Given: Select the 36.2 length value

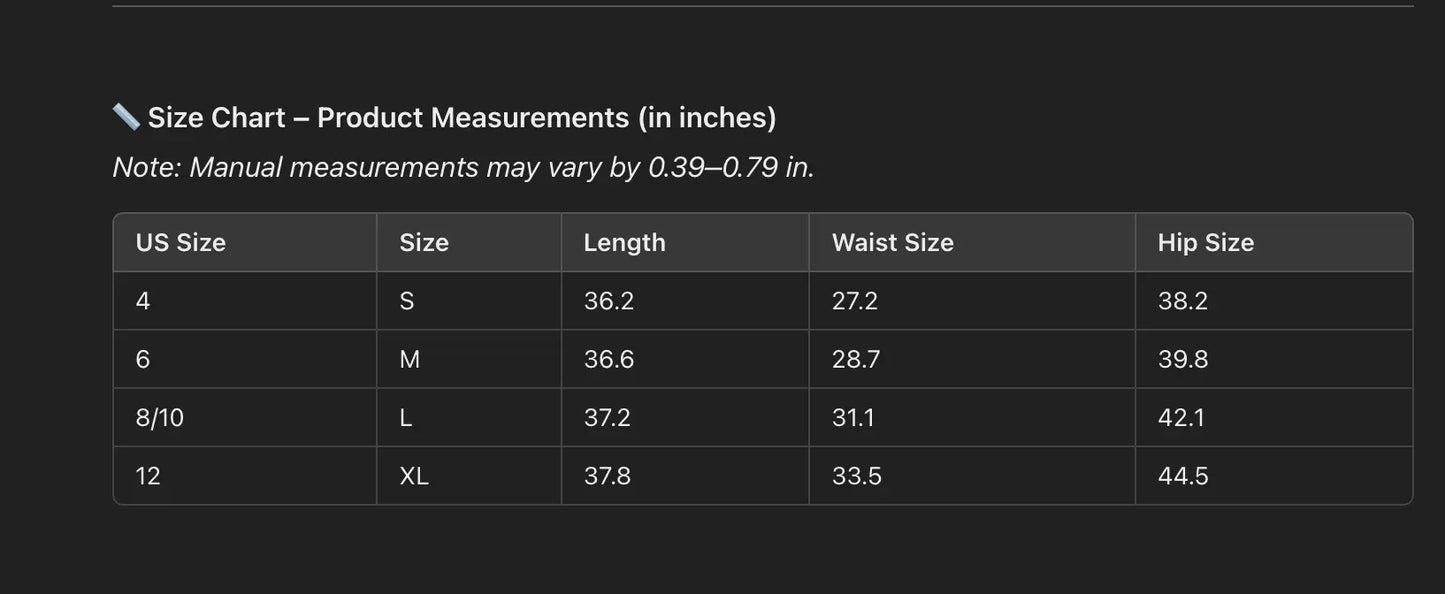Looking at the screenshot, I should tap(609, 301).
